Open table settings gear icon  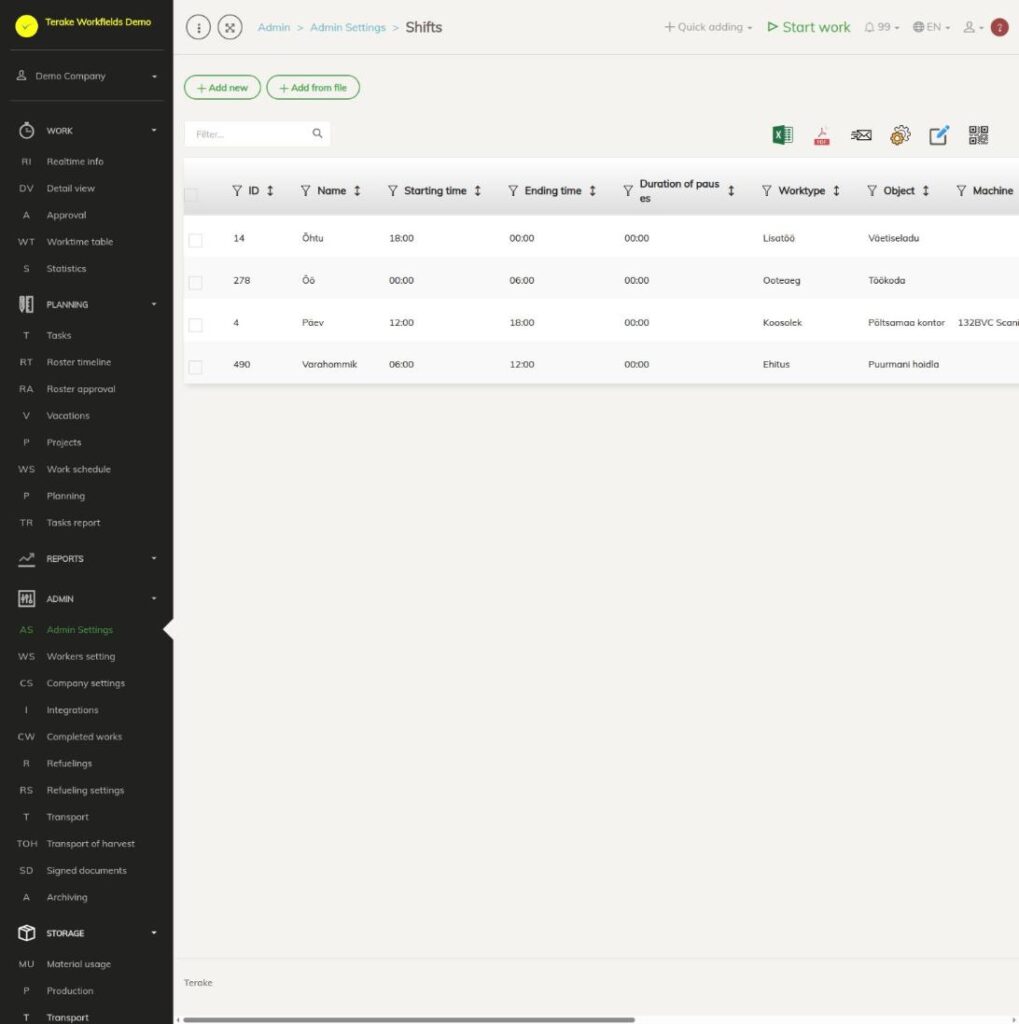pos(900,135)
